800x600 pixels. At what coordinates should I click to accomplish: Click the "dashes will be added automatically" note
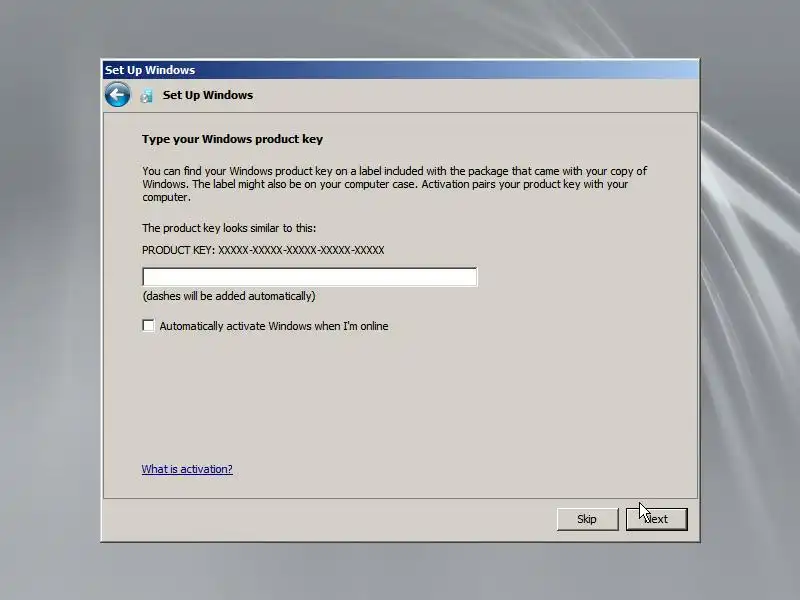(x=229, y=296)
